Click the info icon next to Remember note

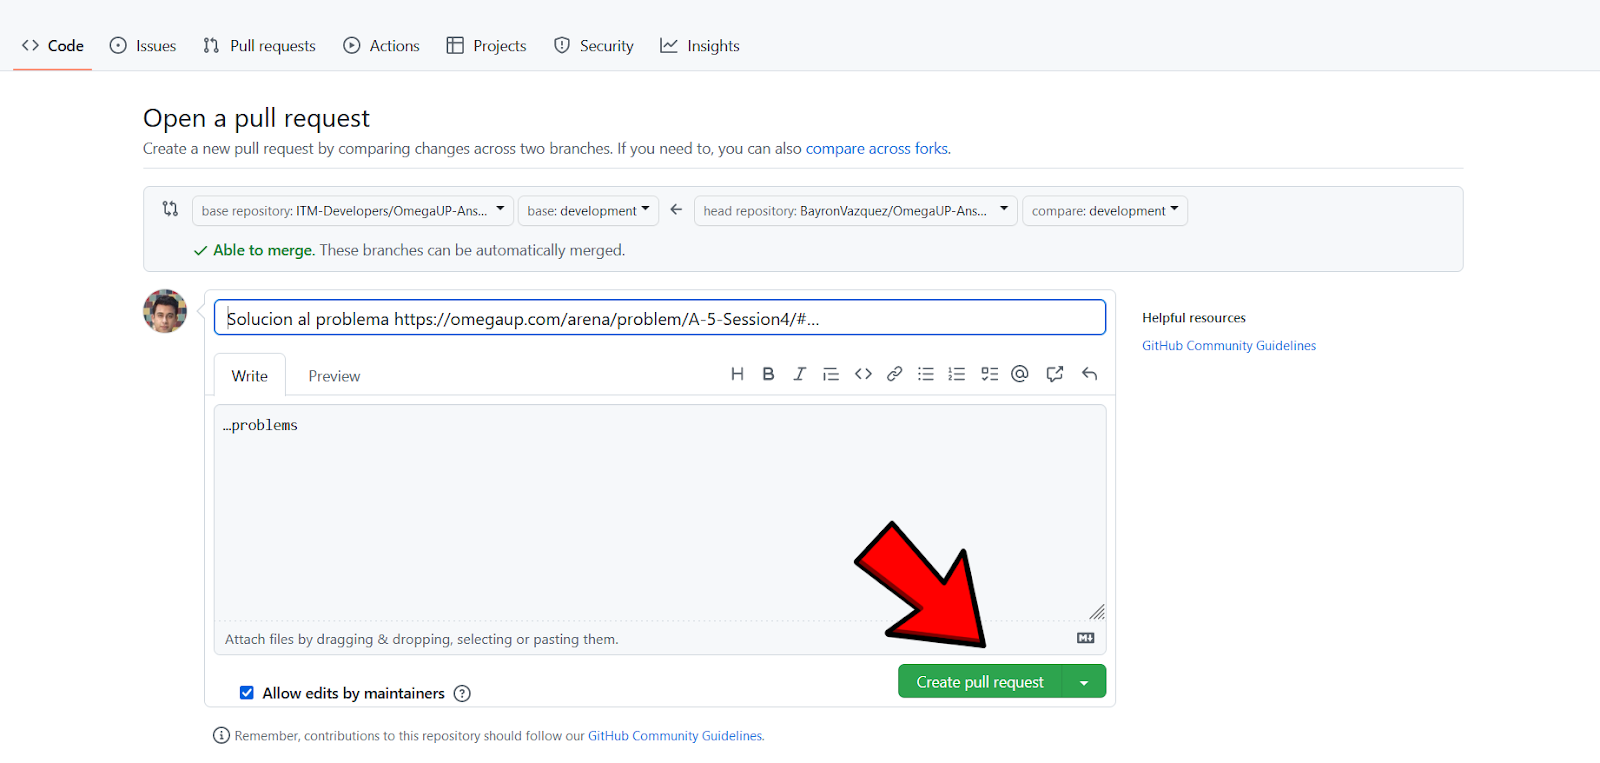(221, 735)
